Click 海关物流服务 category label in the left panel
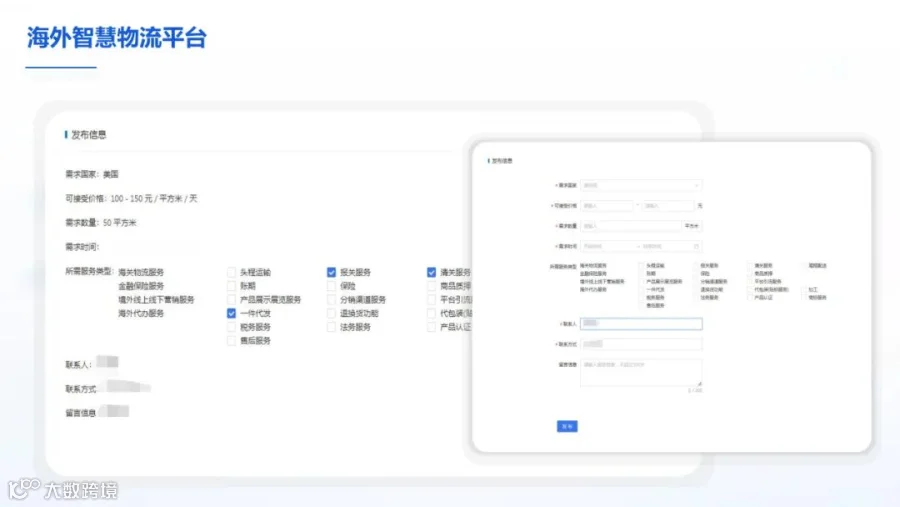Image resolution: width=900 pixels, height=507 pixels. tap(141, 272)
